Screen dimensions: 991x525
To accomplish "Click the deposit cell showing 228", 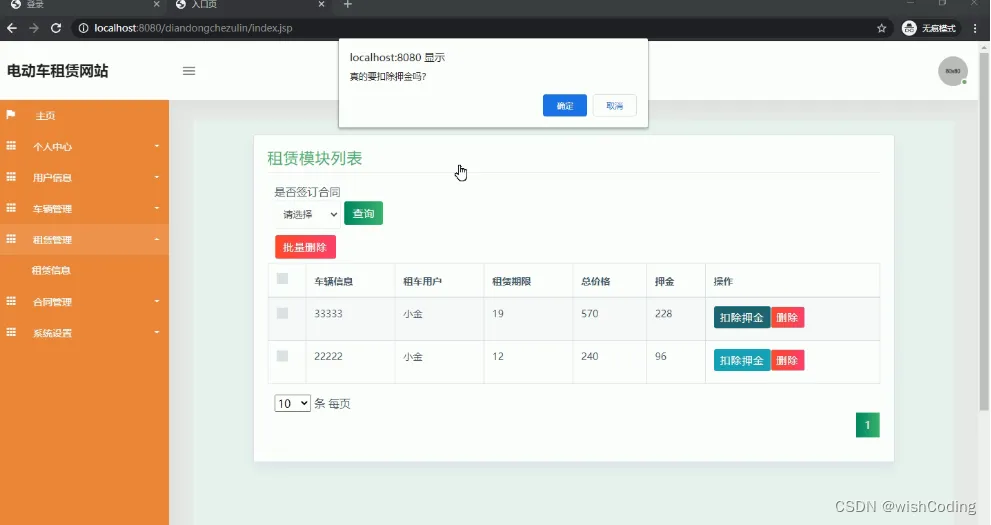I will click(x=676, y=319).
